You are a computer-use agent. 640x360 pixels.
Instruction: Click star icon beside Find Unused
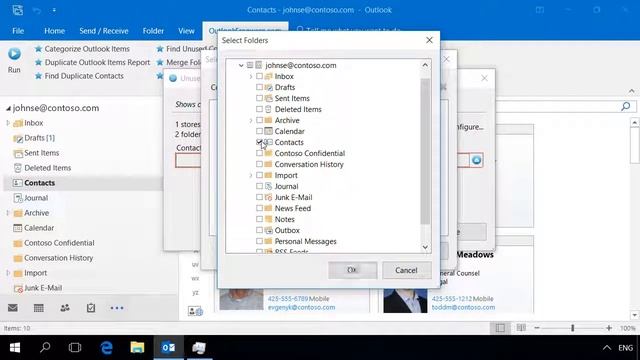(x=160, y=49)
